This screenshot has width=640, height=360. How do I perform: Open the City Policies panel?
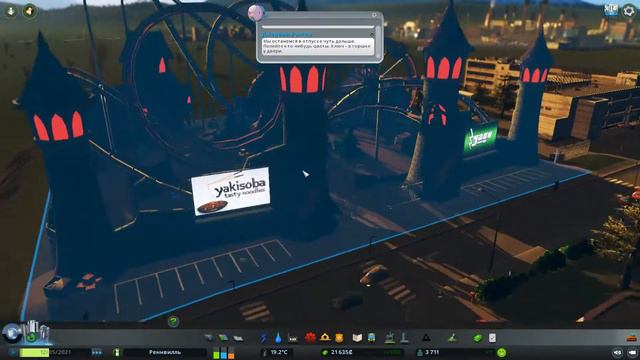click(492, 338)
